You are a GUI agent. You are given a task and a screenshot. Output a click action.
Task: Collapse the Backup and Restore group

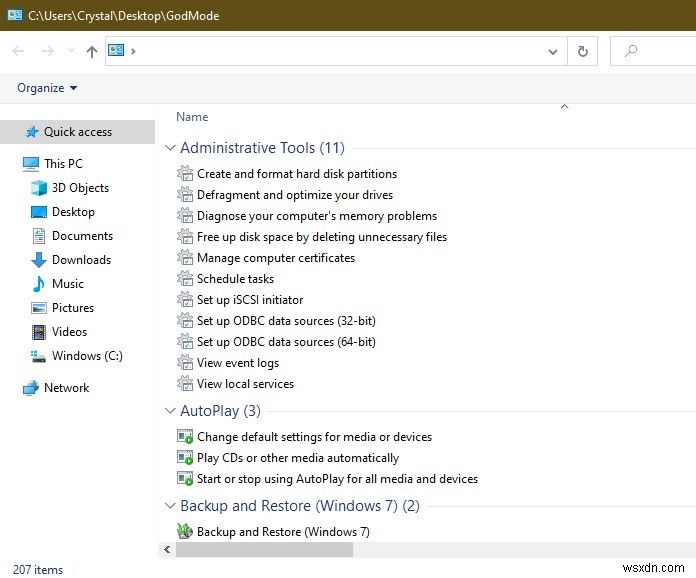[x=170, y=505]
